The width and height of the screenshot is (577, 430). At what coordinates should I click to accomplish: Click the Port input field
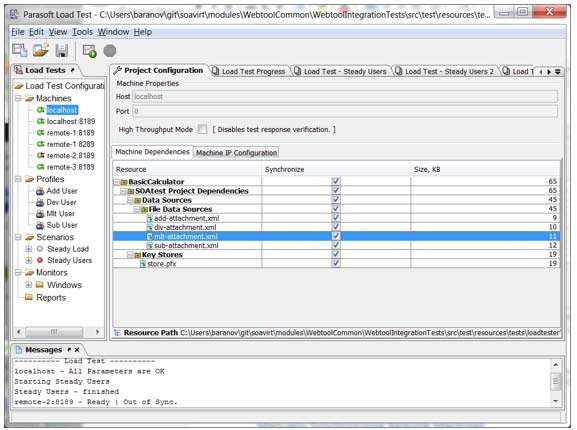tap(344, 111)
